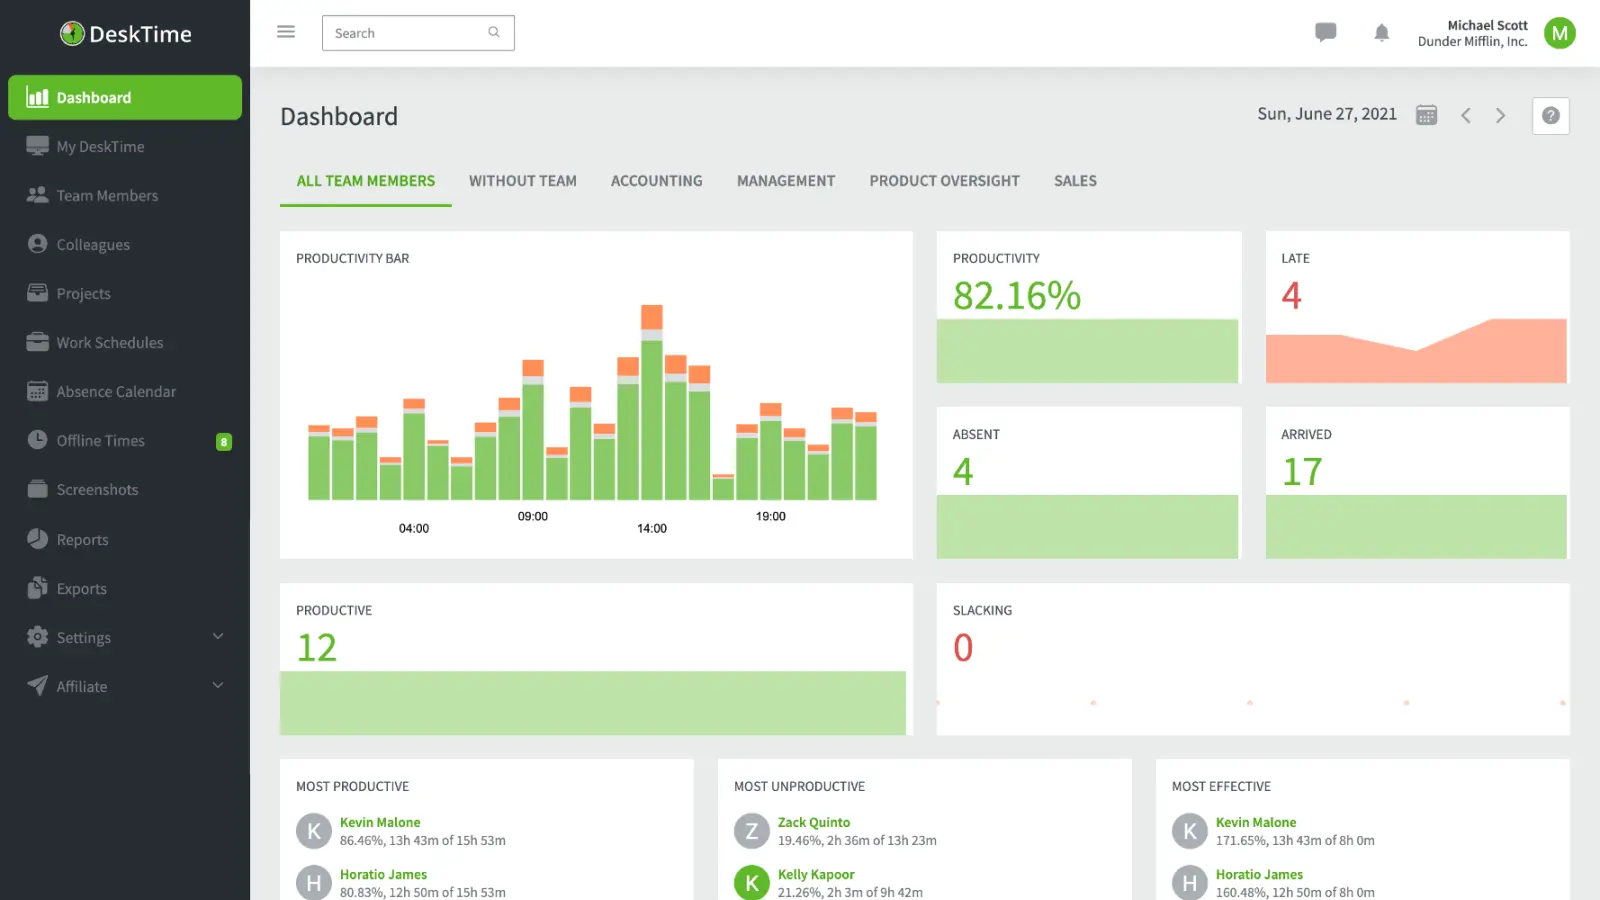Screen dimensions: 1600x900
Task: Click the Offline Times clock icon
Action: [x=36, y=440]
